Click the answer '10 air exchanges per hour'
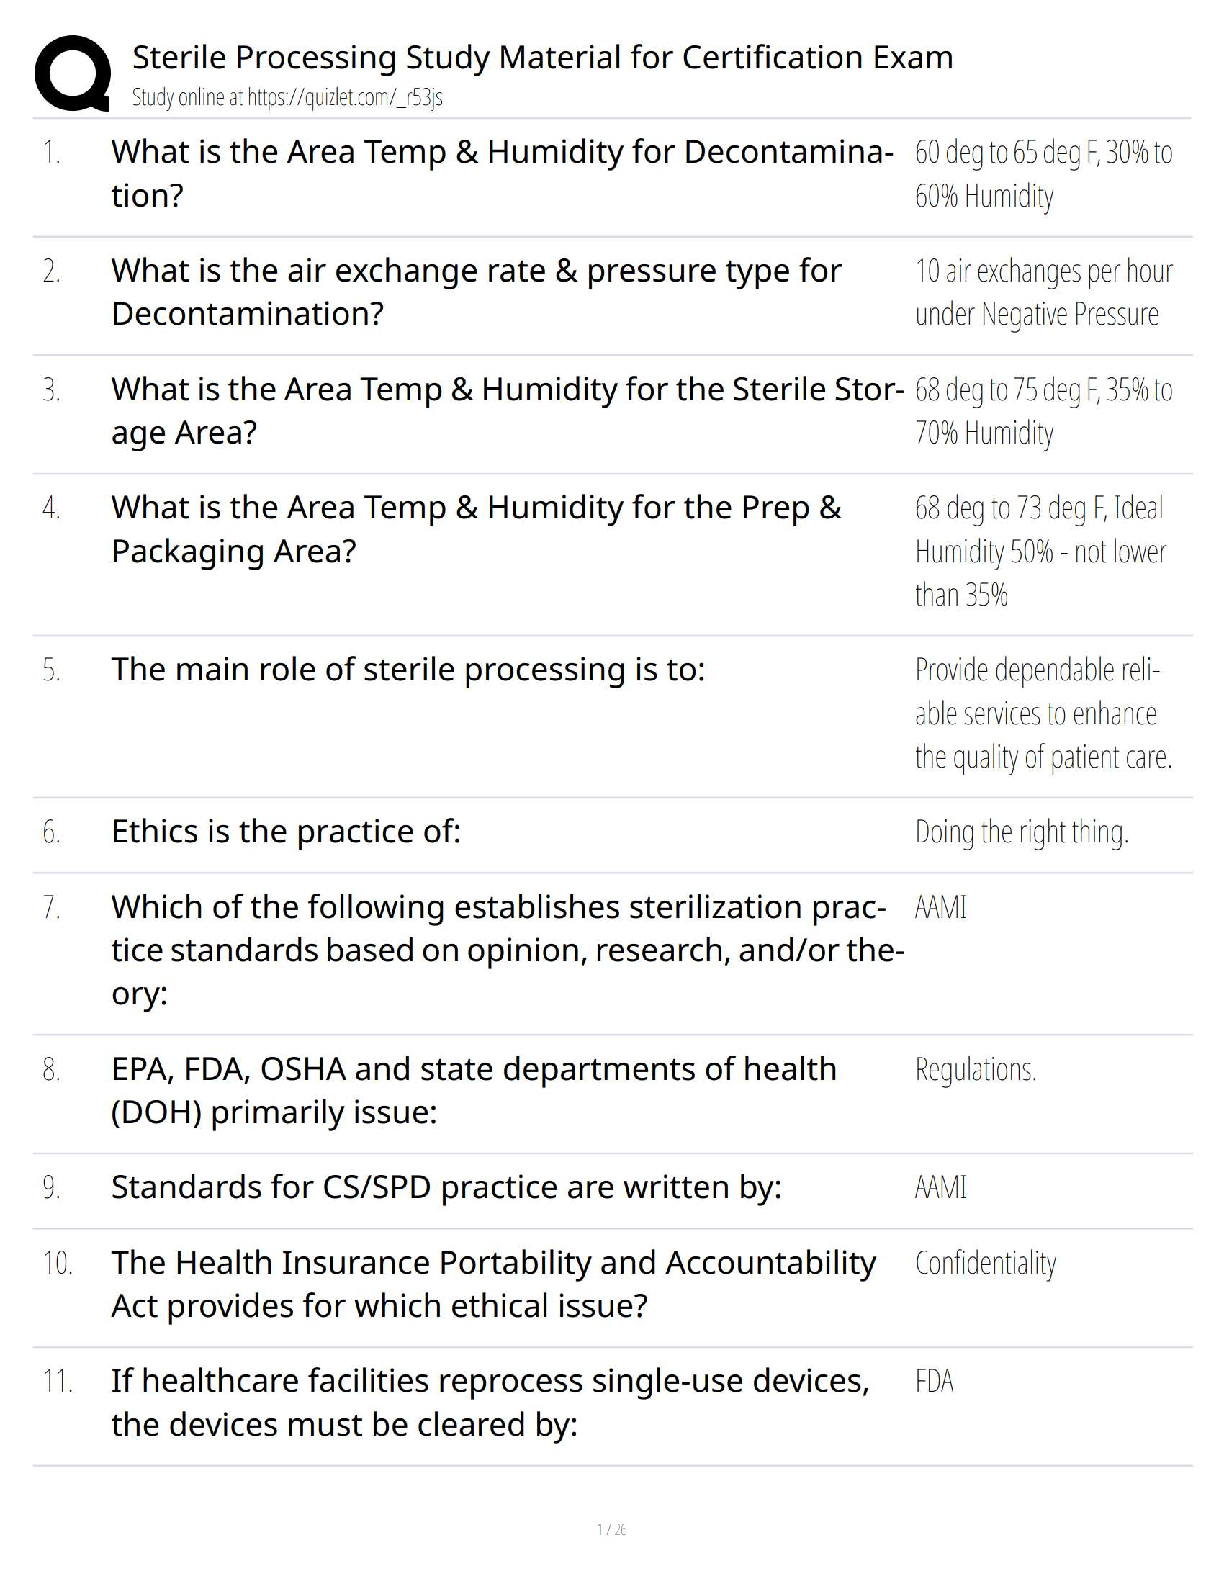 click(1043, 272)
